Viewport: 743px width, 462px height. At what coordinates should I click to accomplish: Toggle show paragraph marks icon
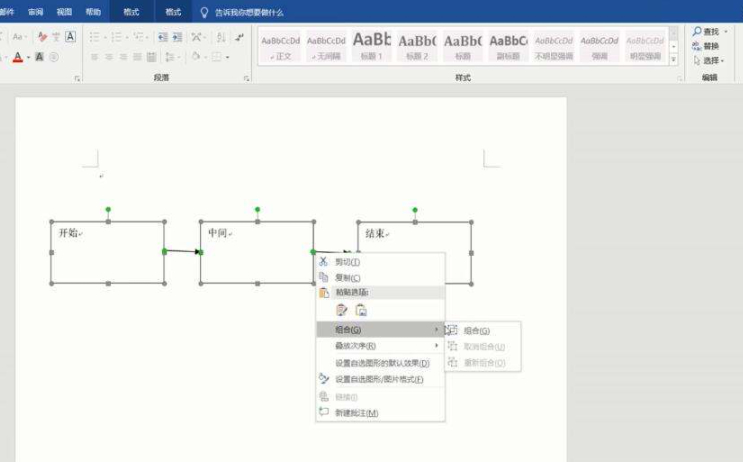coord(240,37)
